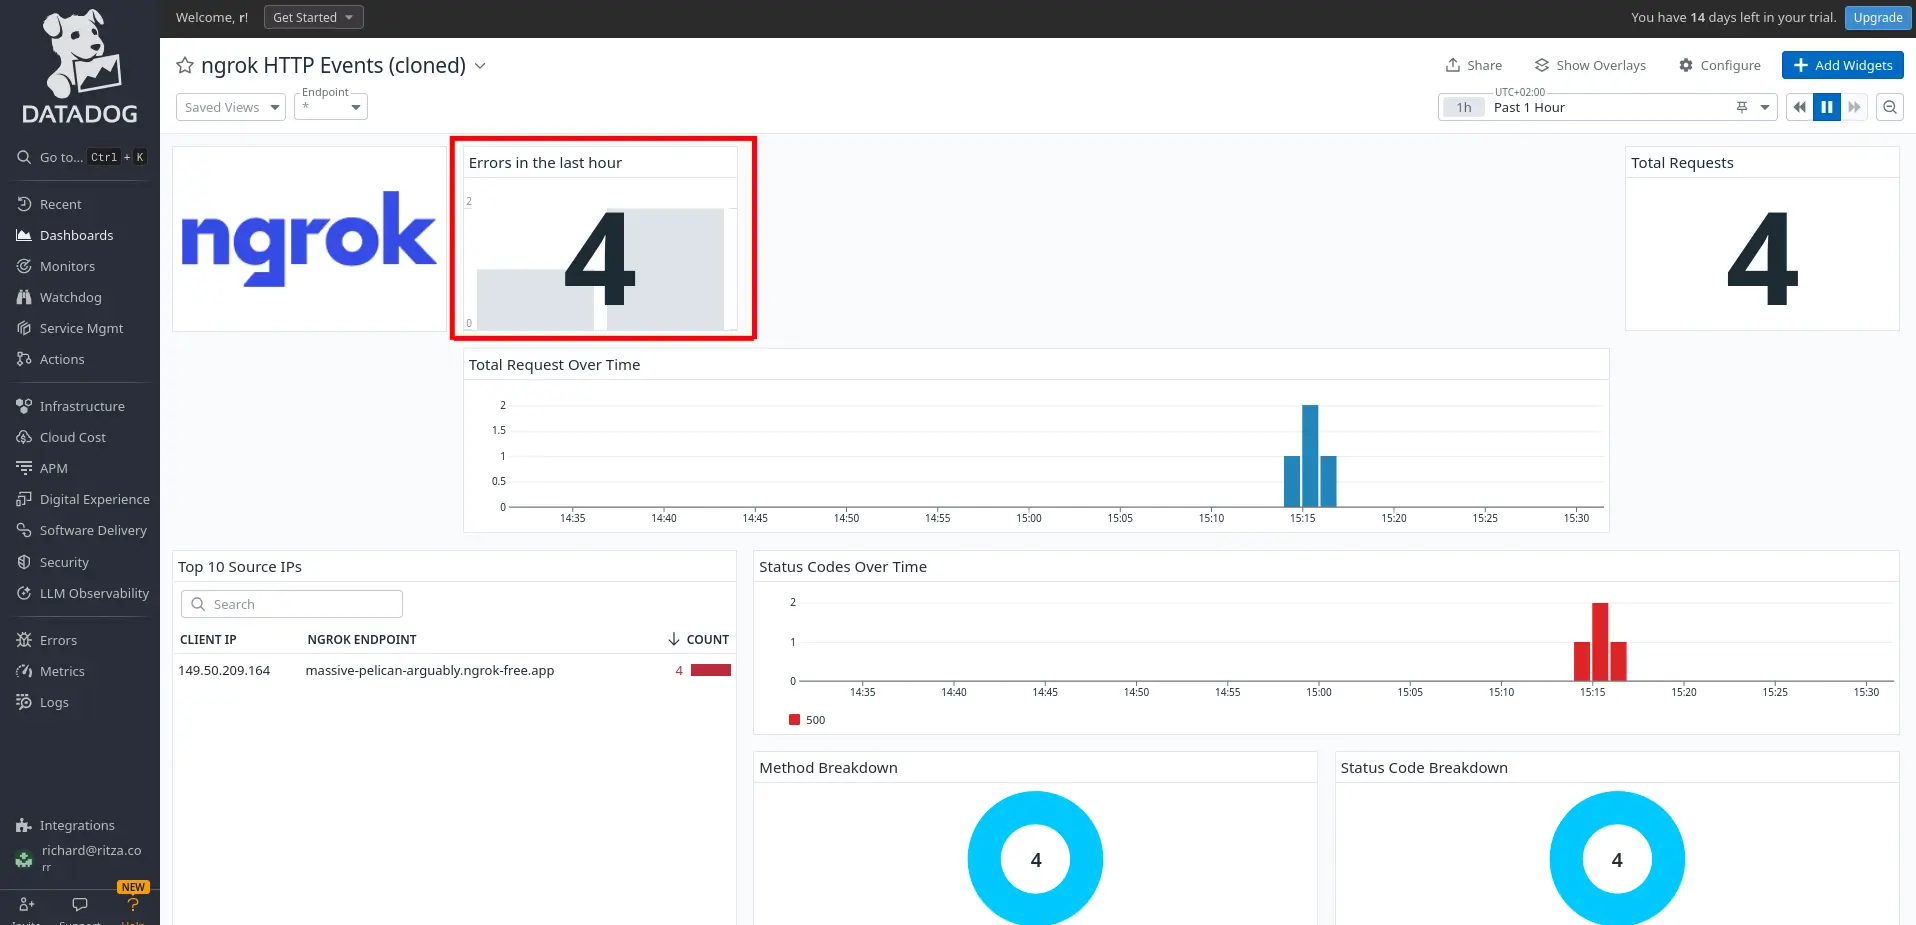Open Dashboards in the sidebar
Screen dimensions: 1916x925
(76, 235)
